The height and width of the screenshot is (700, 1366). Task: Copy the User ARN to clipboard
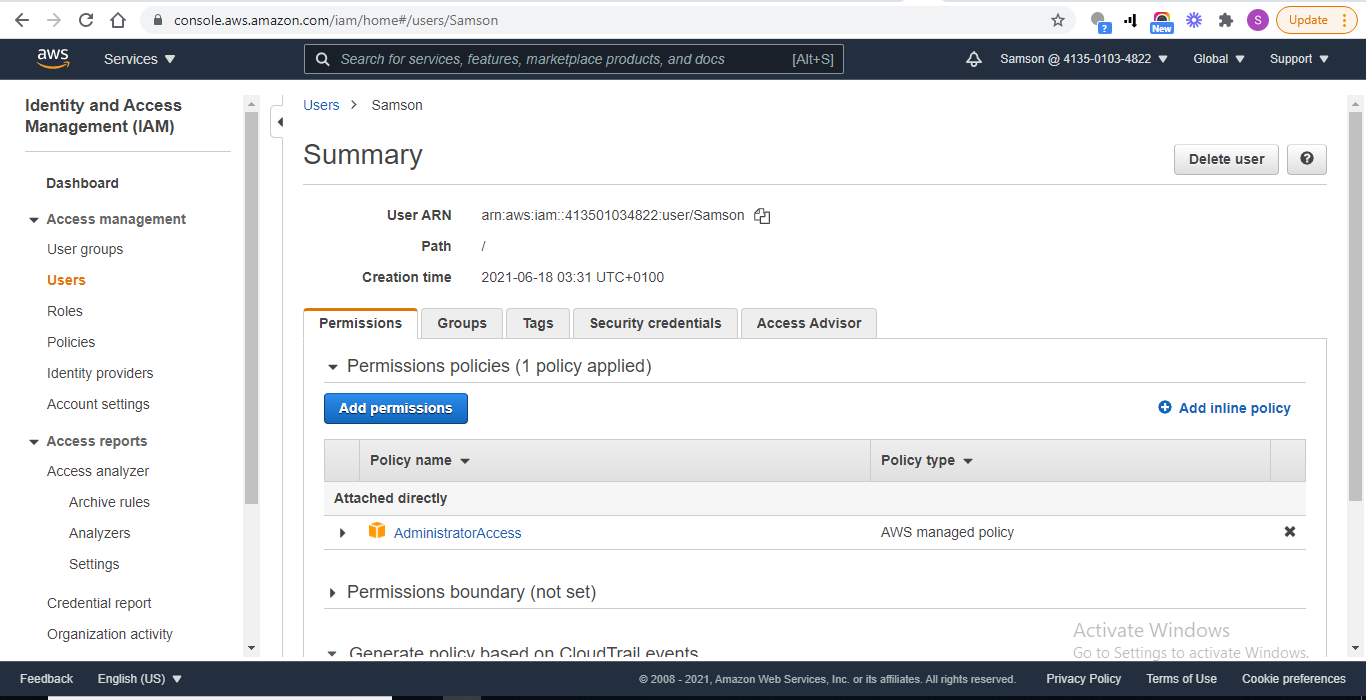[x=761, y=215]
